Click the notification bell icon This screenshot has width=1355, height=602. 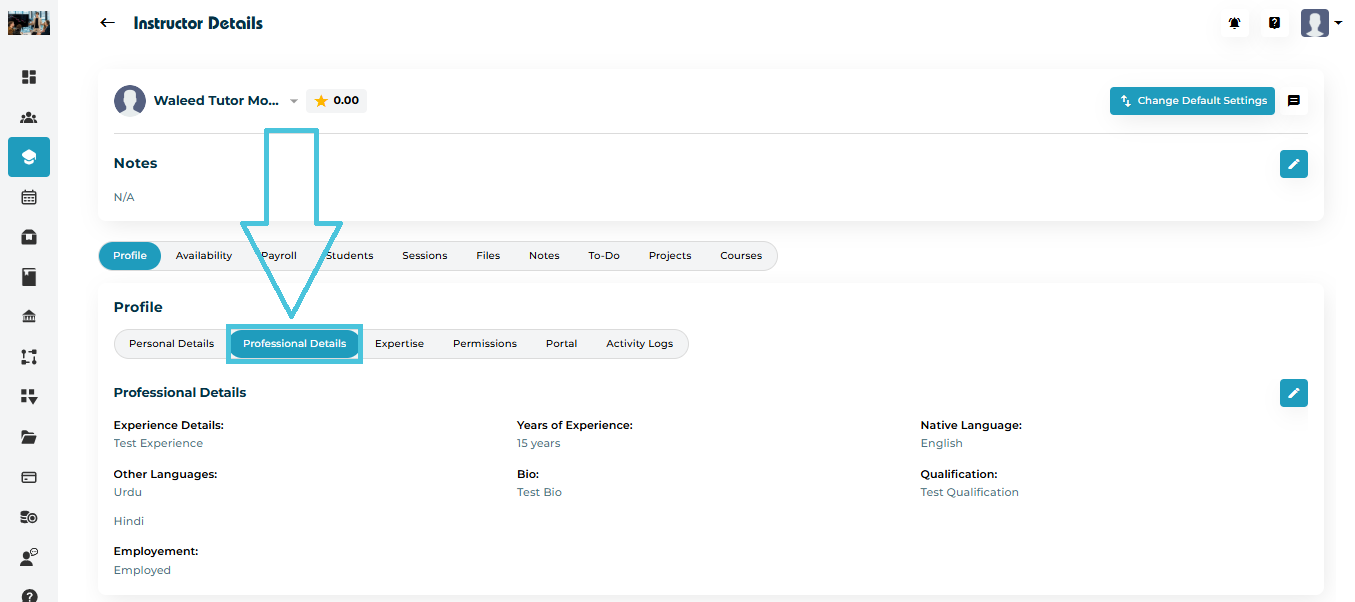(x=1235, y=23)
